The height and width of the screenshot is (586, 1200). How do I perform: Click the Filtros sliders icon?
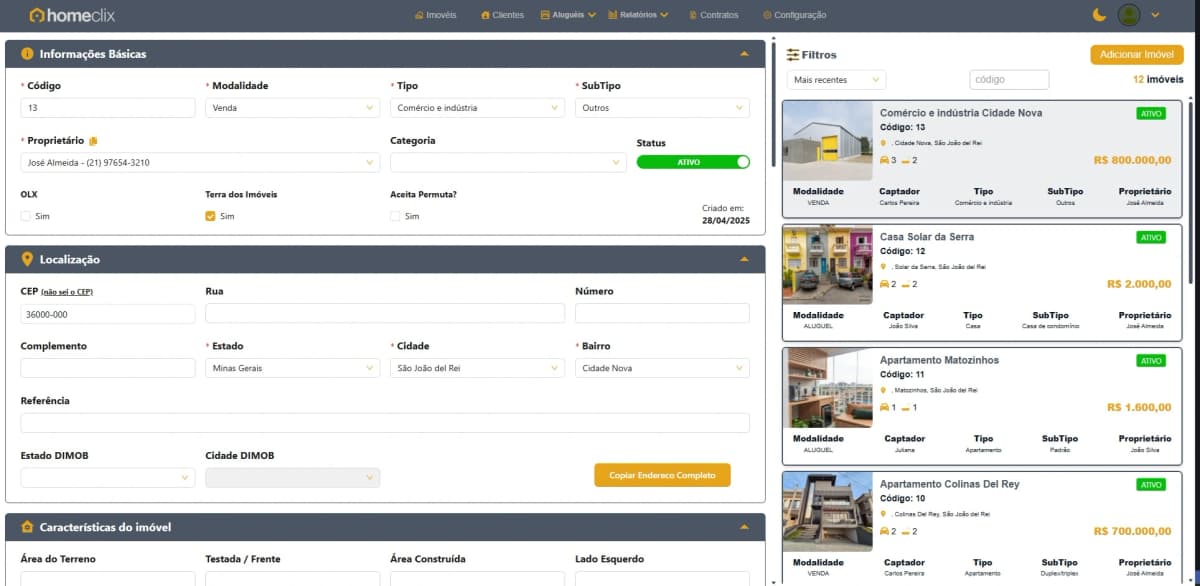791,54
